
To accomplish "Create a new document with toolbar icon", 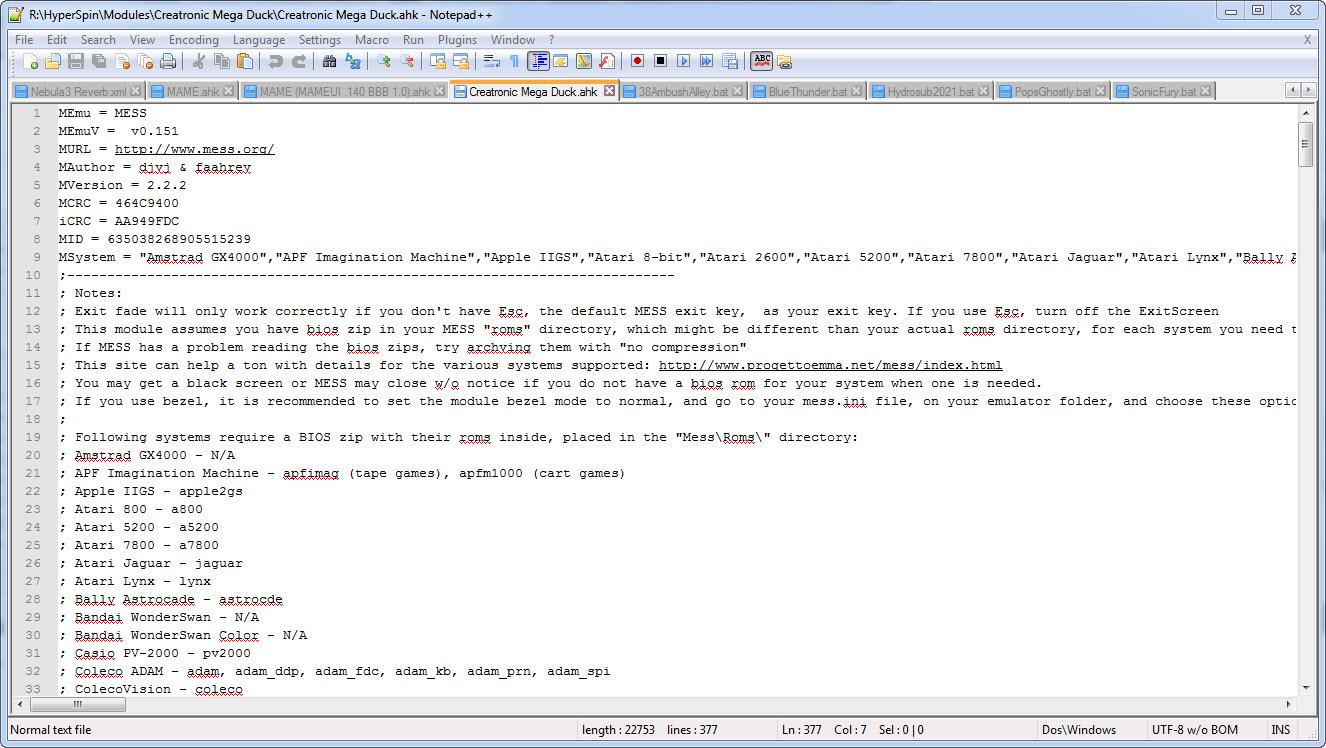I will pos(30,61).
